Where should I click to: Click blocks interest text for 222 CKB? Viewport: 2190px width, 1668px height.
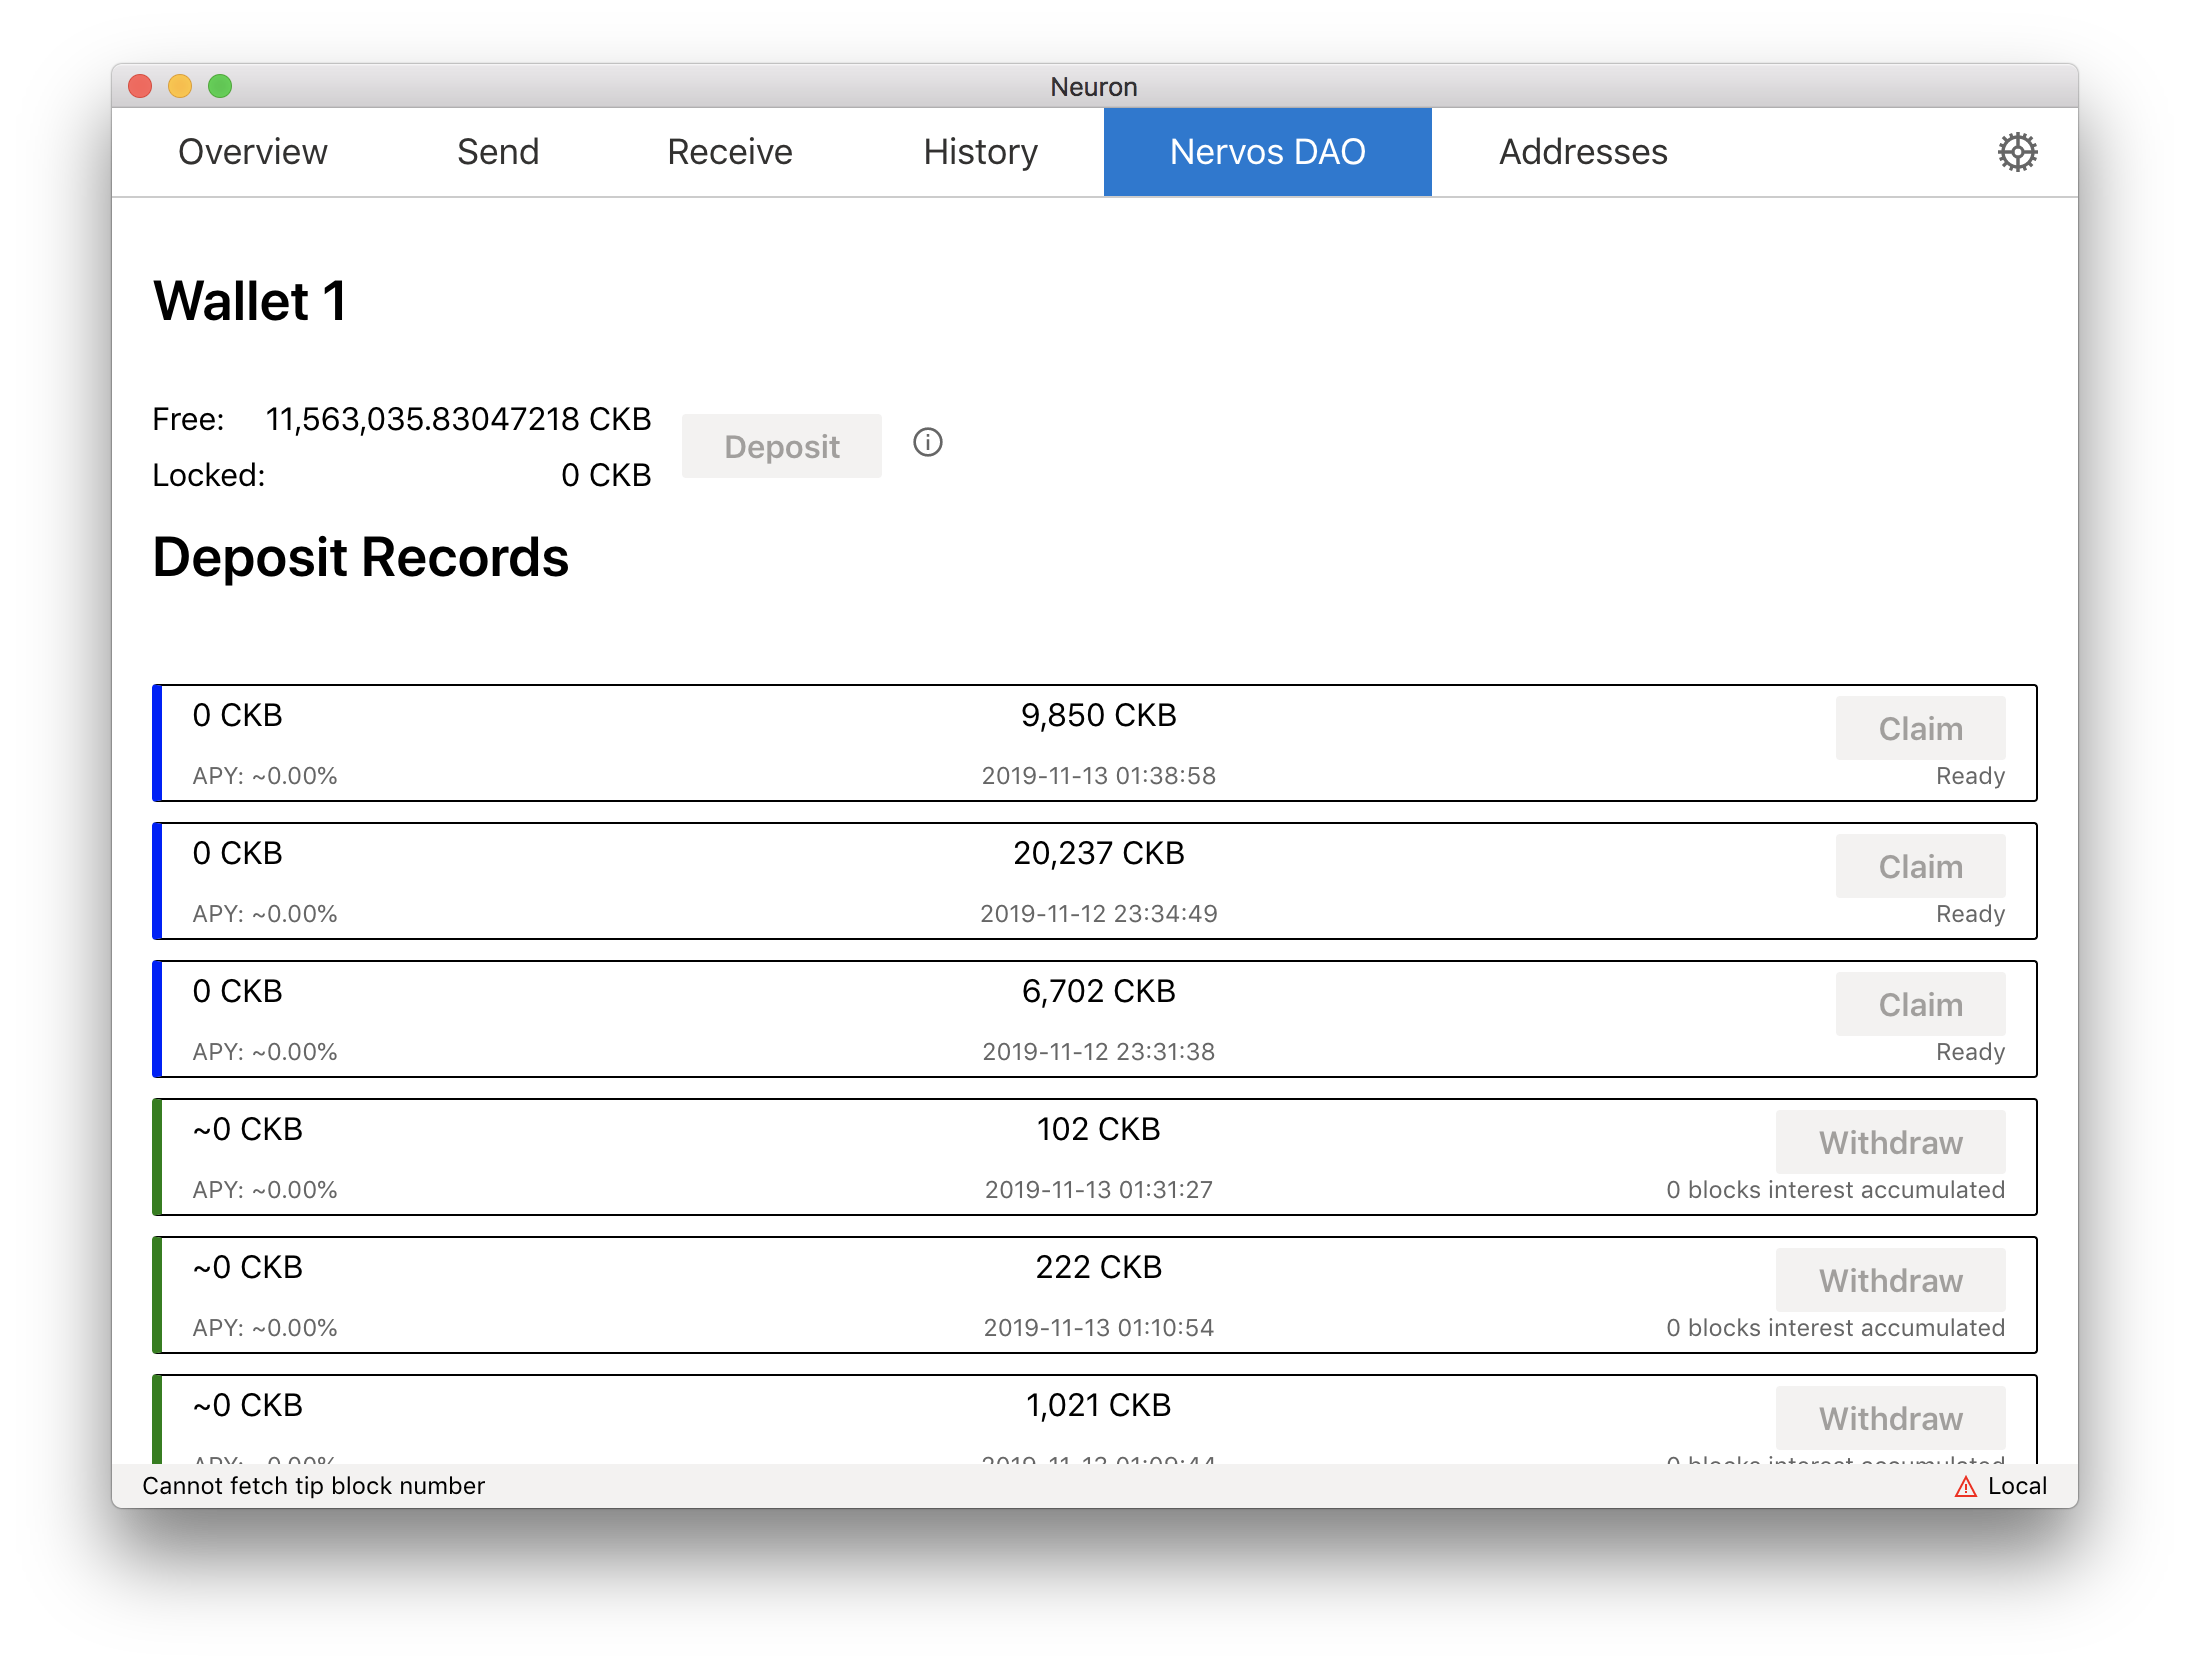click(x=1835, y=1328)
